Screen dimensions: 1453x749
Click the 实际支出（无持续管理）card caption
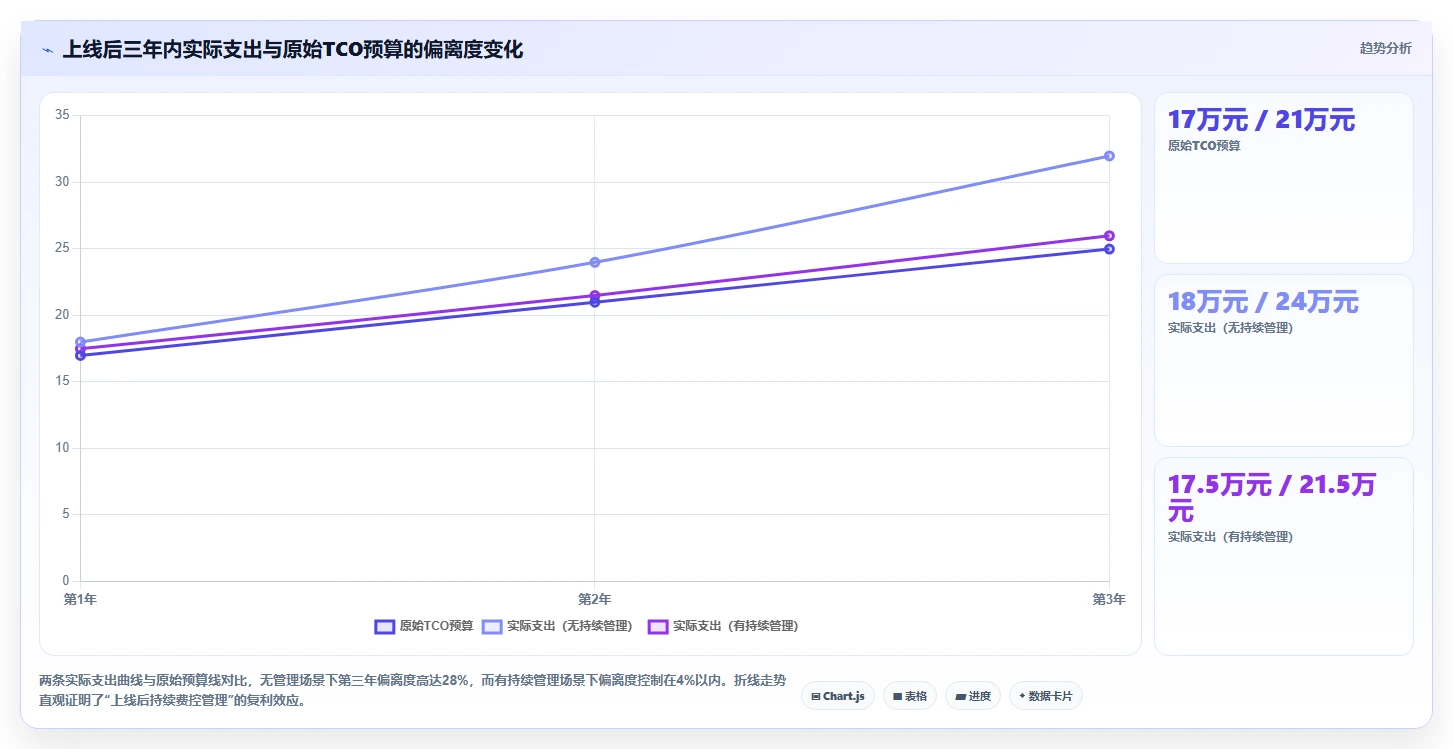click(1230, 328)
